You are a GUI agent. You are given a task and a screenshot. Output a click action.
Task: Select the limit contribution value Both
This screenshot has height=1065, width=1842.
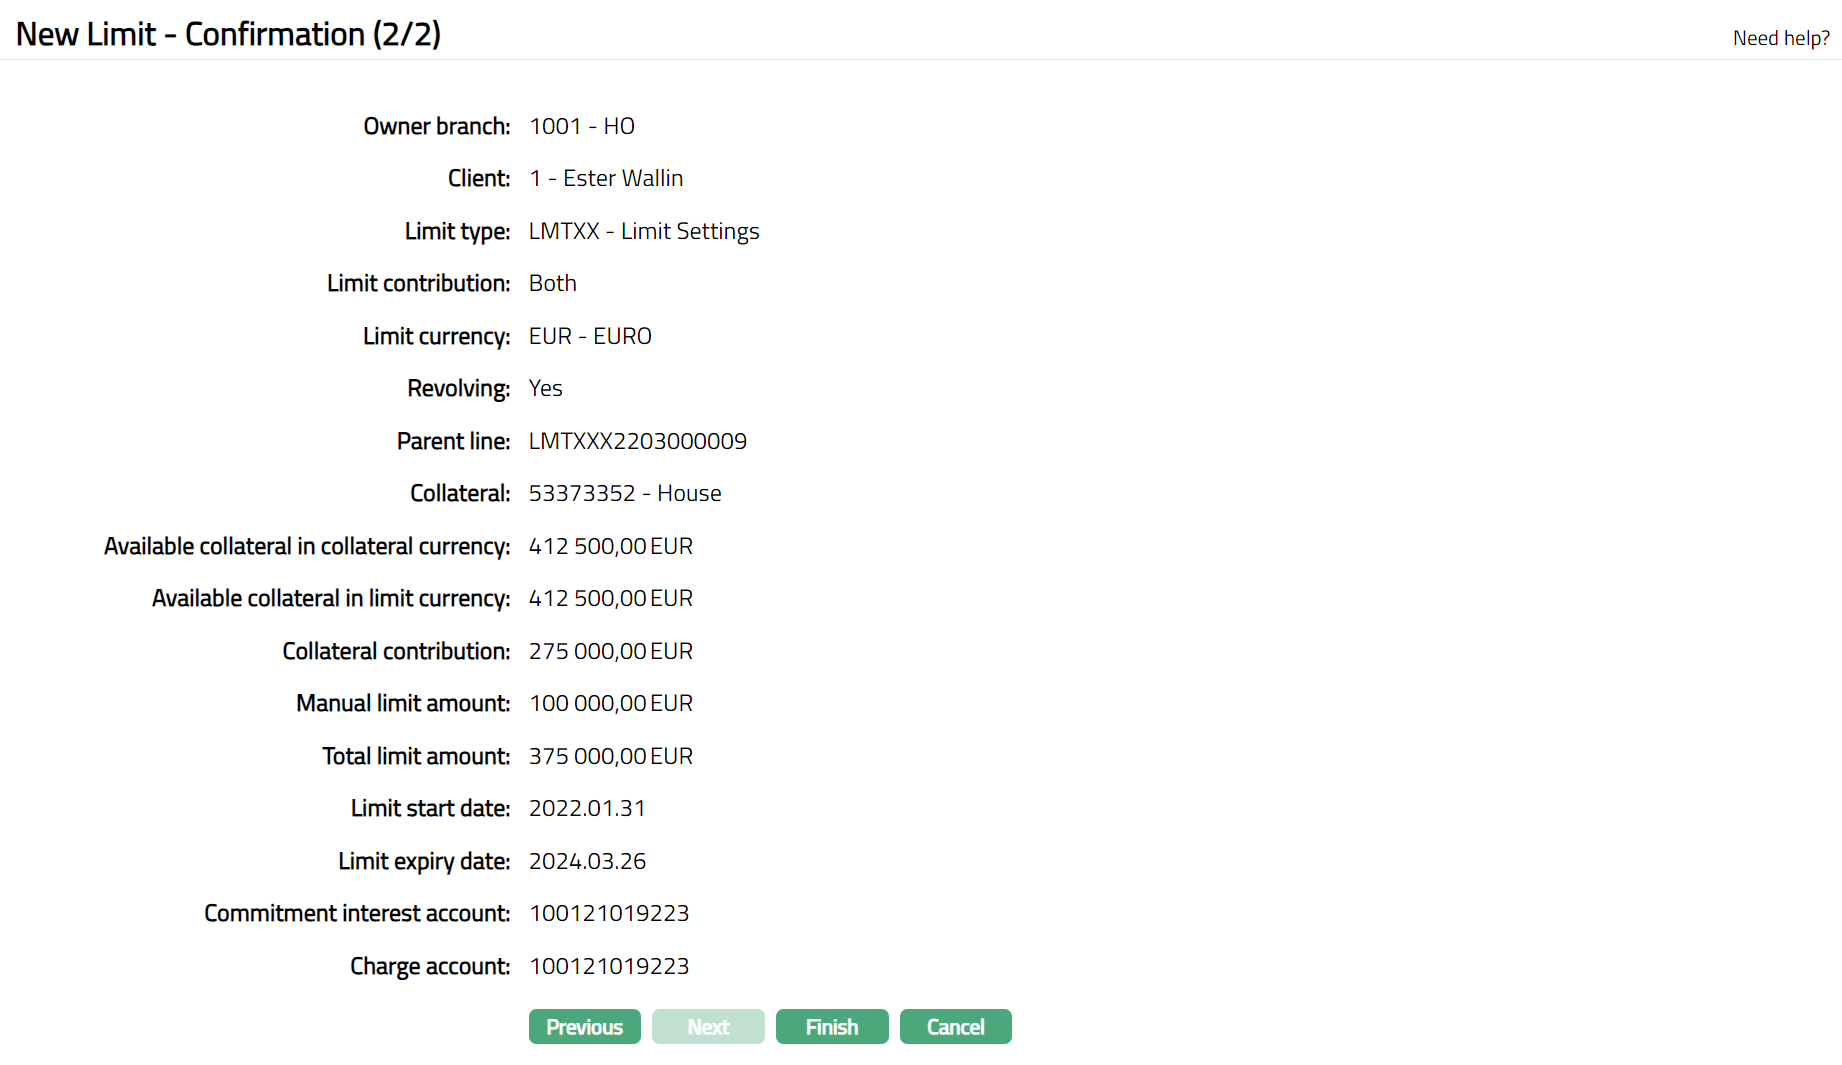coord(552,283)
